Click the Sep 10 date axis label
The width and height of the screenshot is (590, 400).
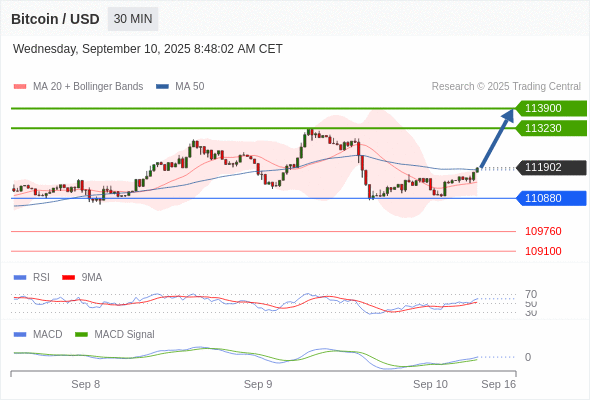[430, 384]
